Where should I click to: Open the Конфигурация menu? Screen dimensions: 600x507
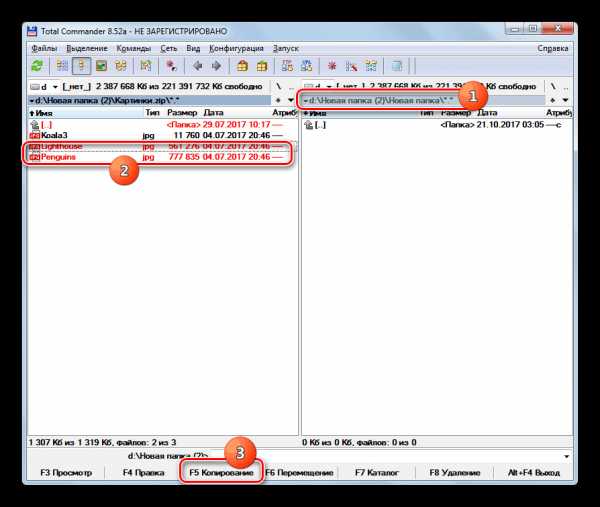coord(236,49)
